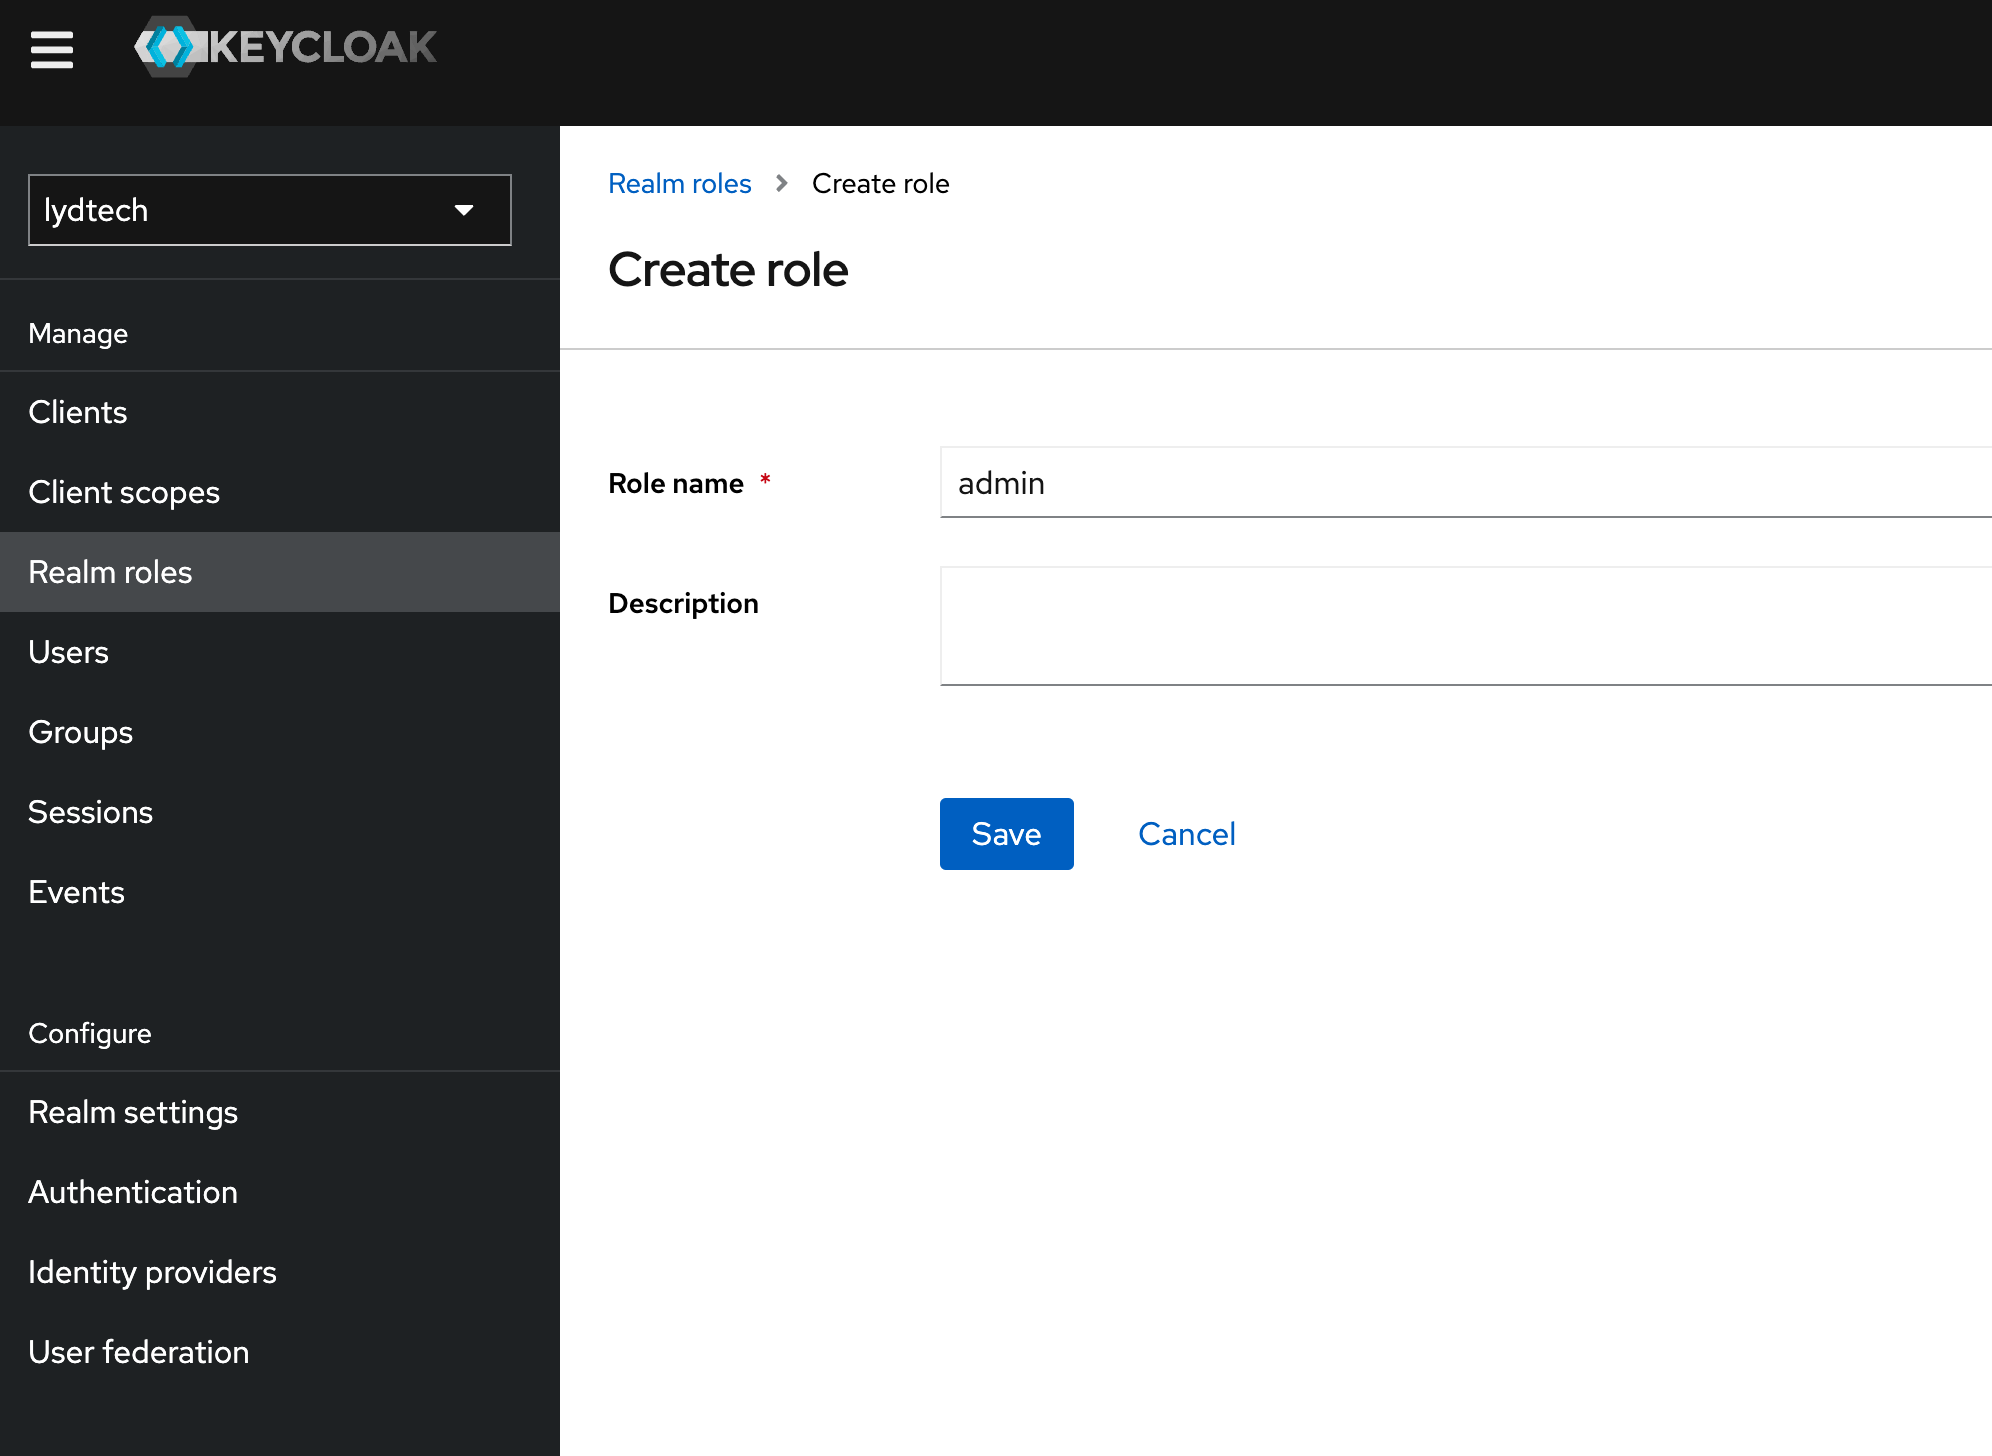Open Groups in the sidebar
This screenshot has height=1456, width=1992.
(x=280, y=732)
